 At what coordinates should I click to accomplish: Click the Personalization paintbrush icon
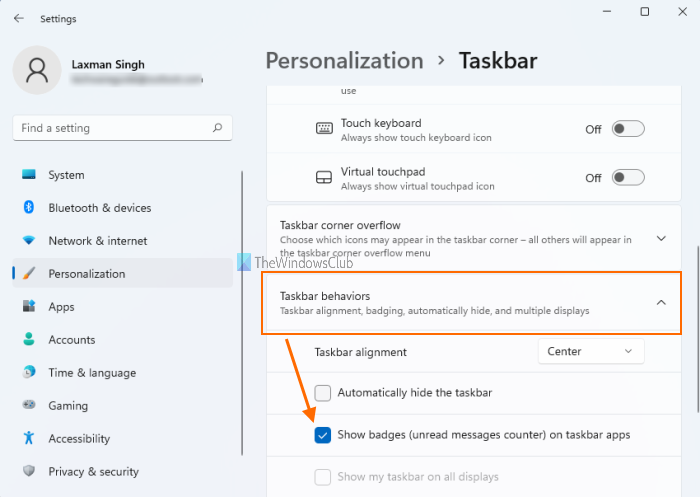click(29, 273)
